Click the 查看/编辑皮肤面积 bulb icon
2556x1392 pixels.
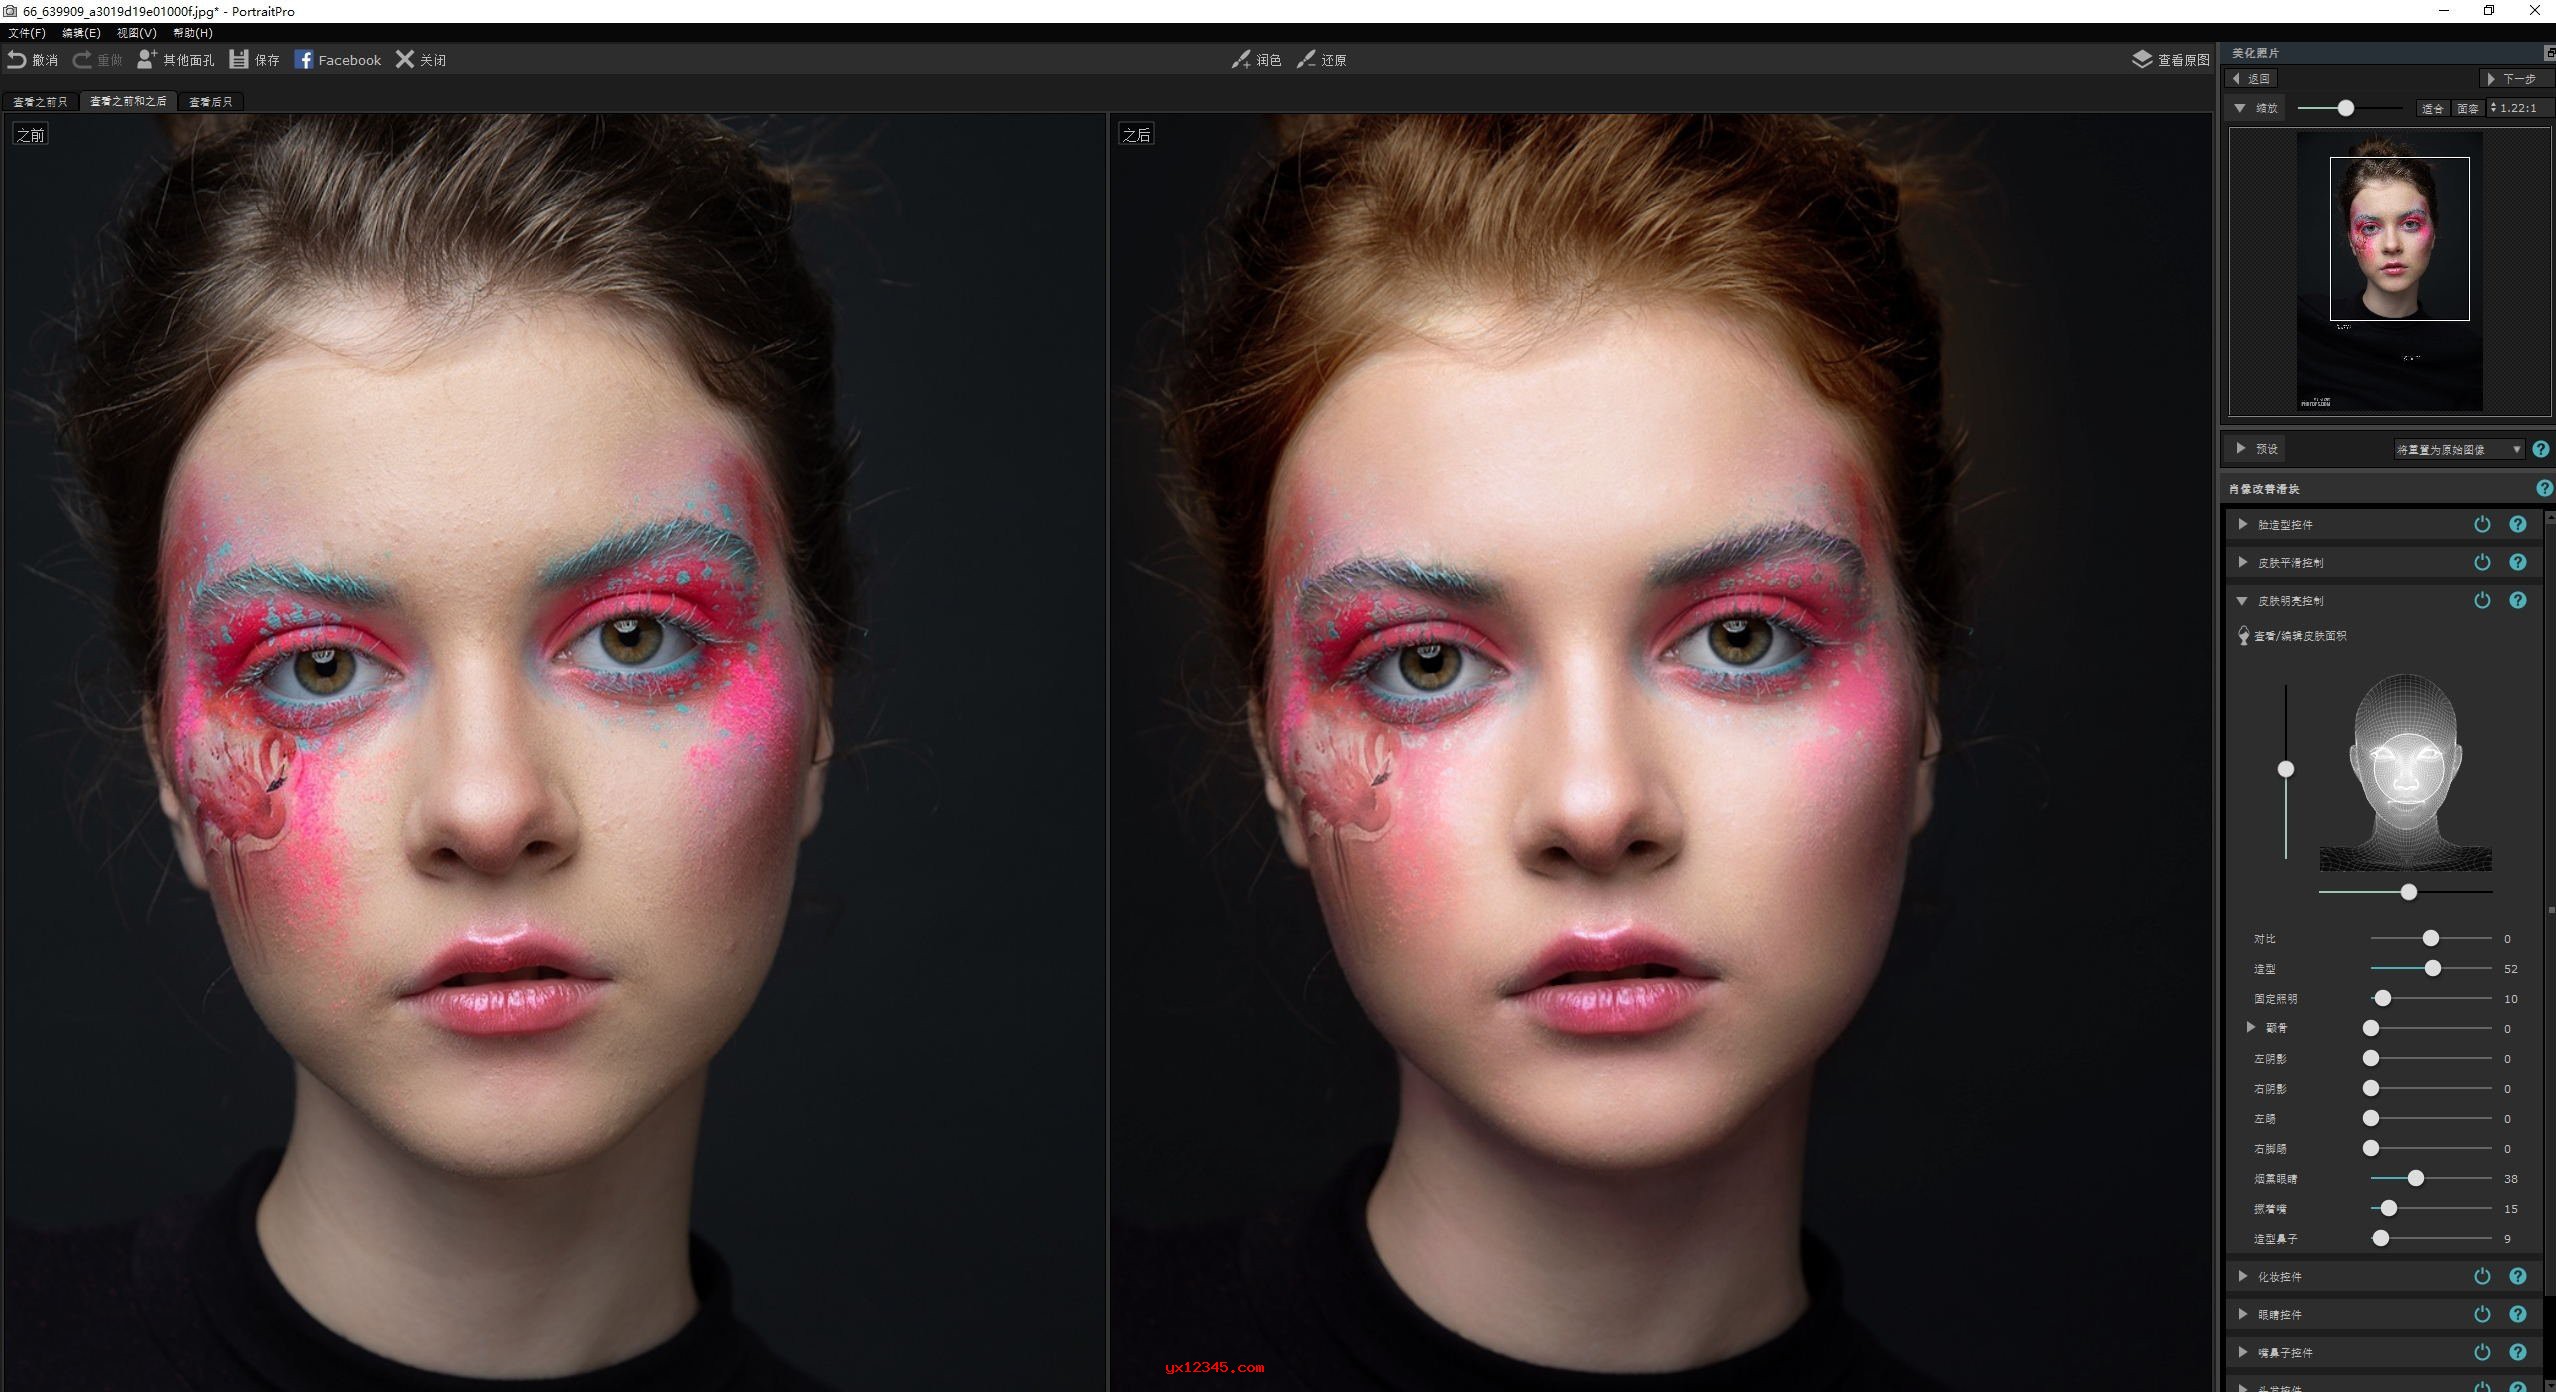[2243, 635]
